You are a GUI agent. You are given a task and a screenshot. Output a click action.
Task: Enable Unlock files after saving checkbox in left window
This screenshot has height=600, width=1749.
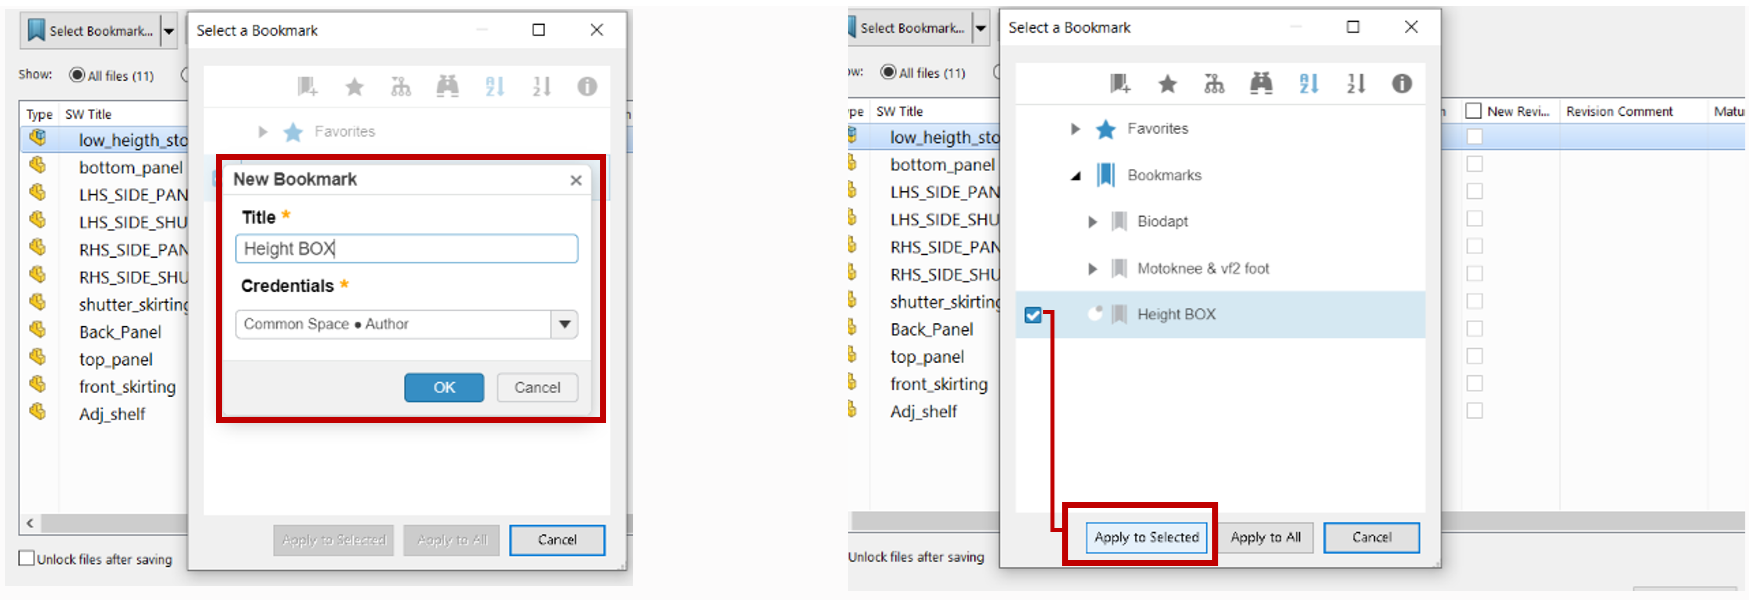coord(27,558)
